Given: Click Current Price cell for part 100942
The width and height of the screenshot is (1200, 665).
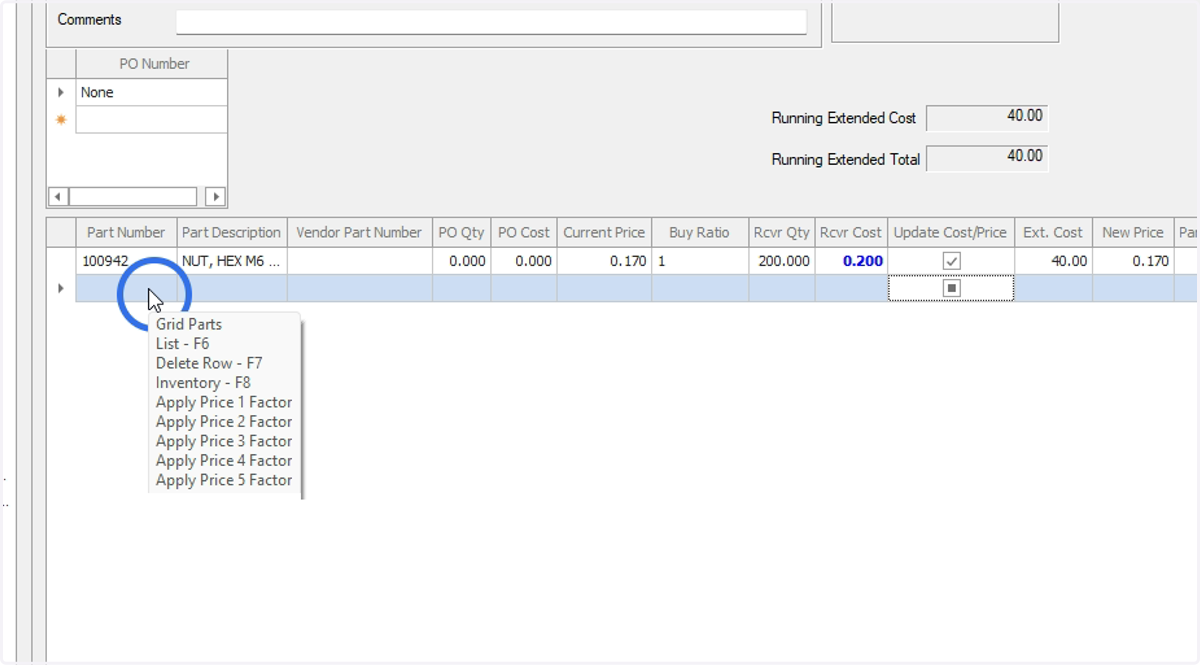Looking at the screenshot, I should [604, 261].
